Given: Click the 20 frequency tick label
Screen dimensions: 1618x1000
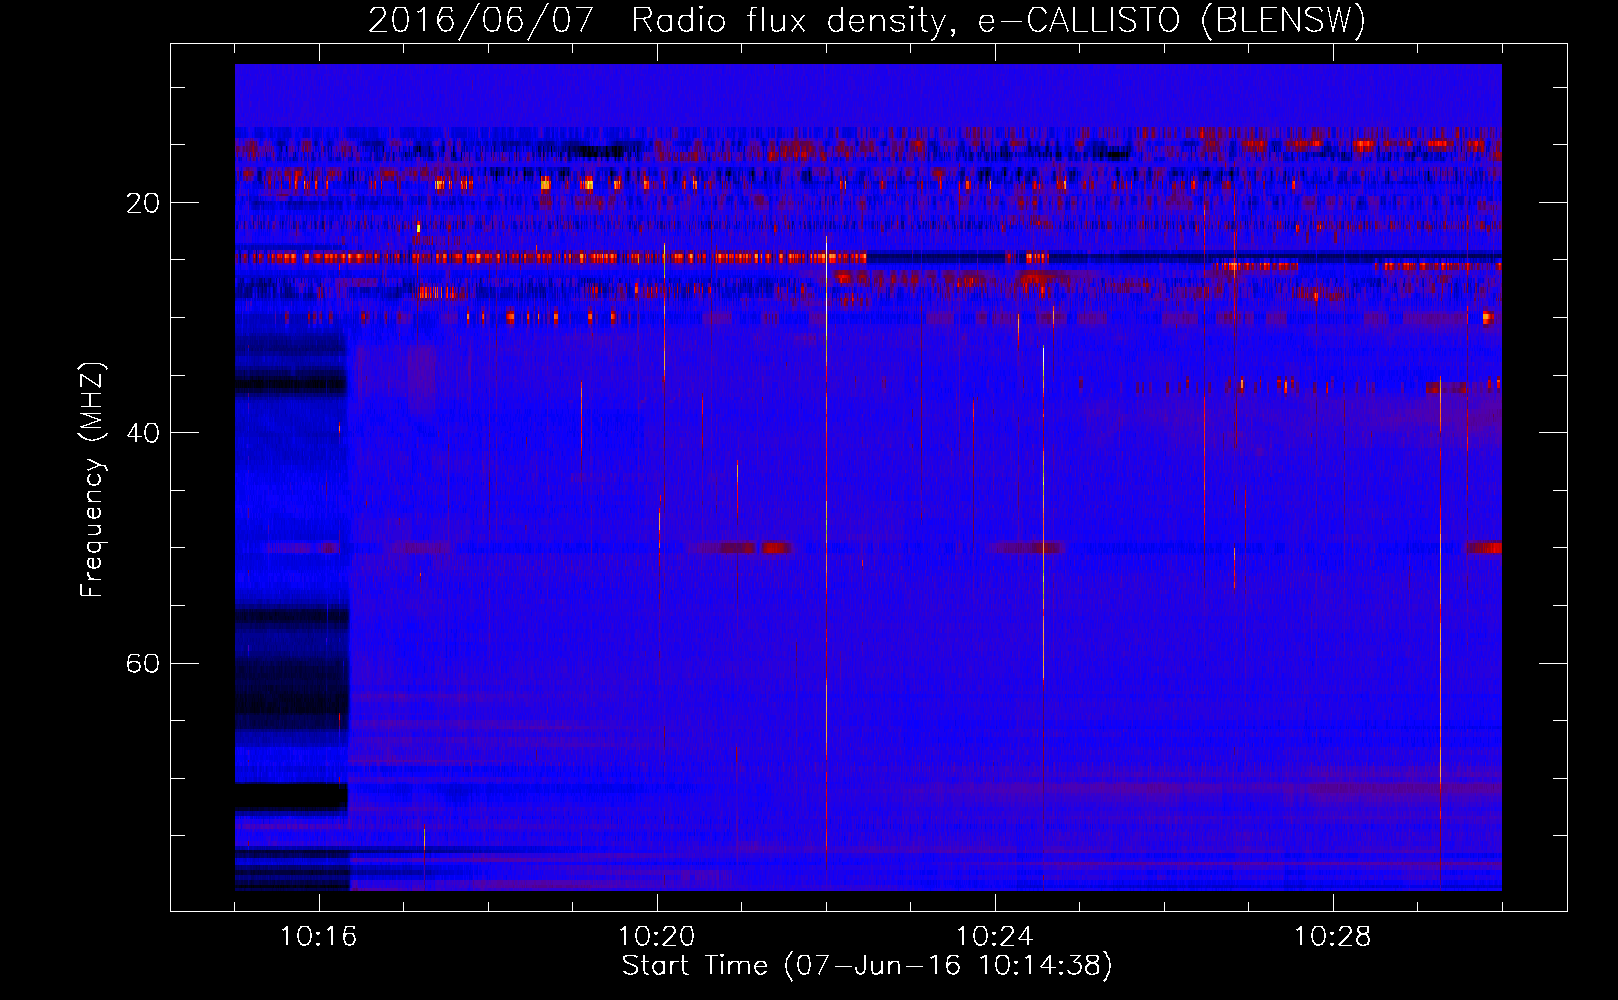Looking at the screenshot, I should pos(143,203).
